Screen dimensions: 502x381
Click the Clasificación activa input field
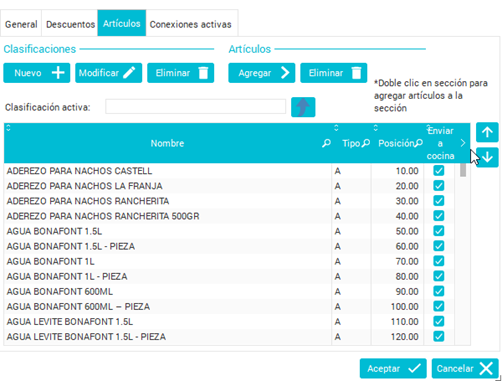[x=195, y=107]
